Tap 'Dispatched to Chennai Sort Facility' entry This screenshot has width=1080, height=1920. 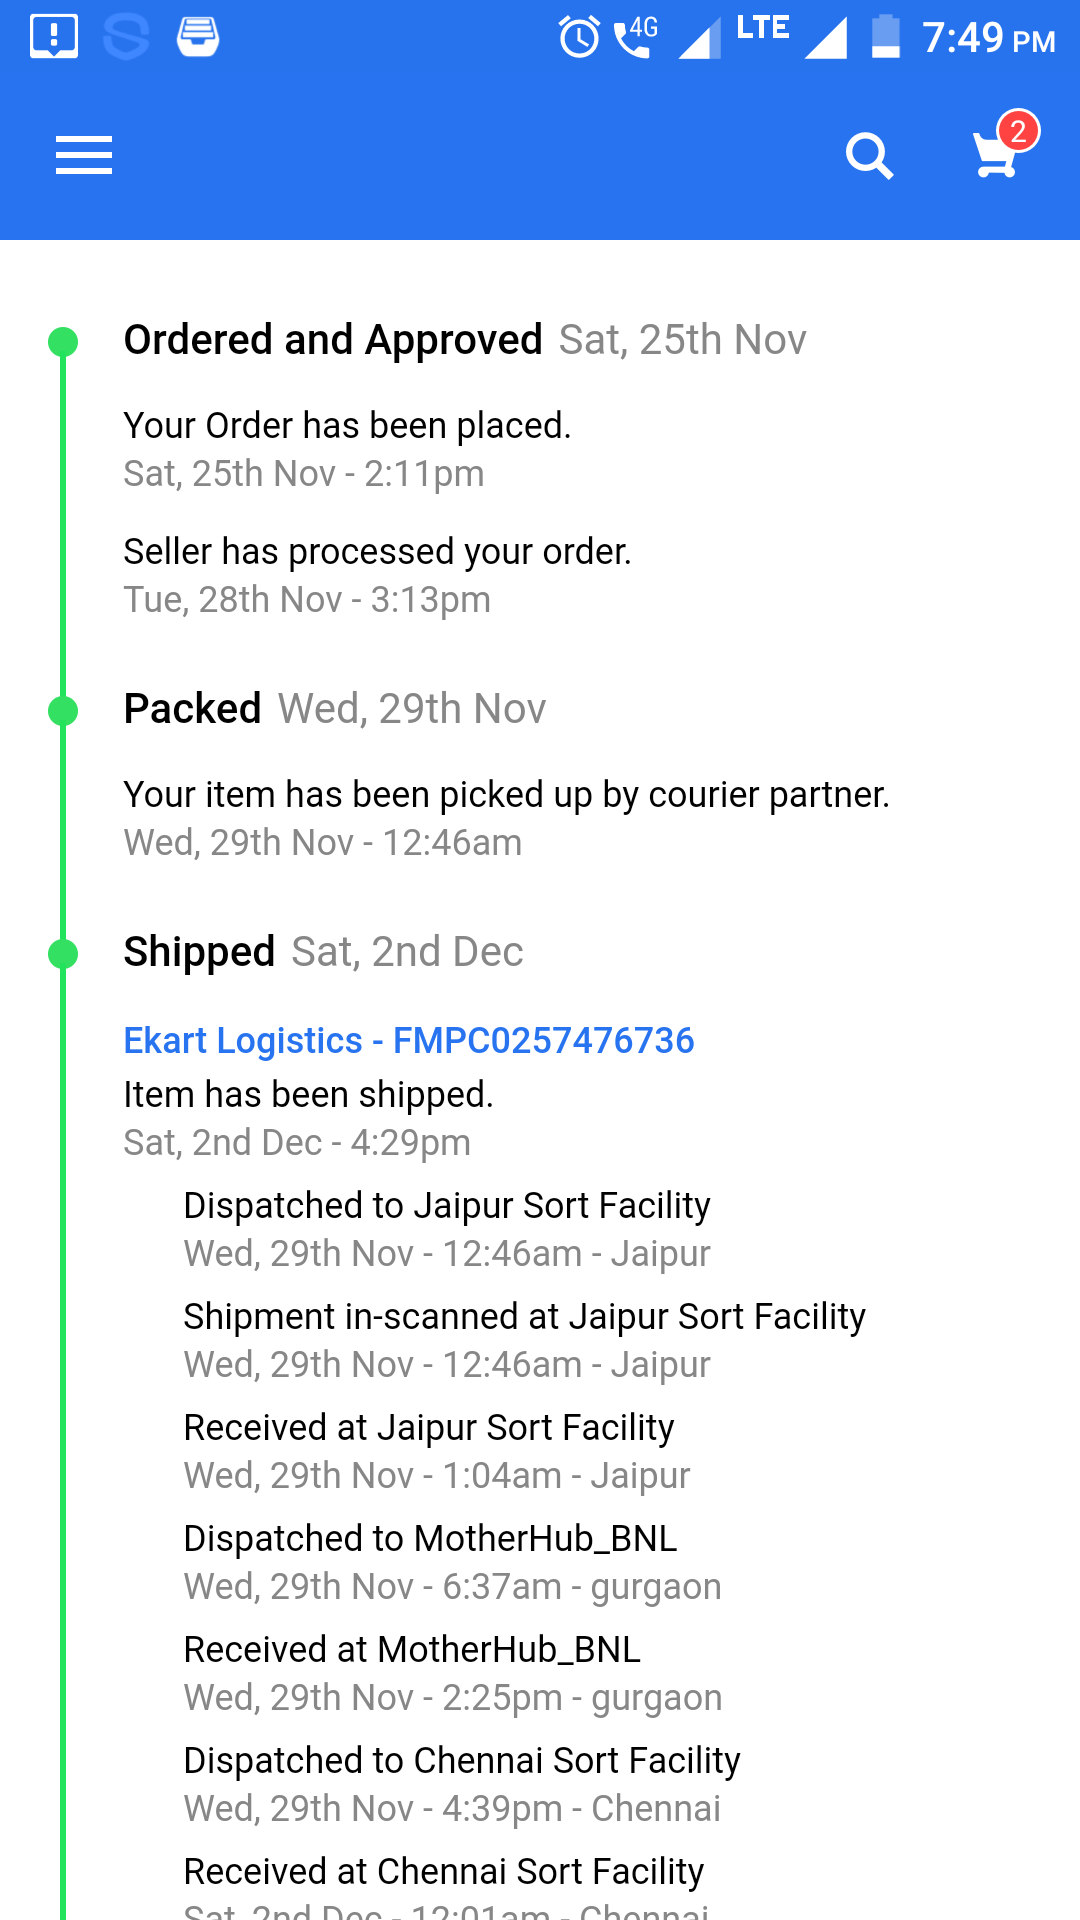(x=462, y=1761)
